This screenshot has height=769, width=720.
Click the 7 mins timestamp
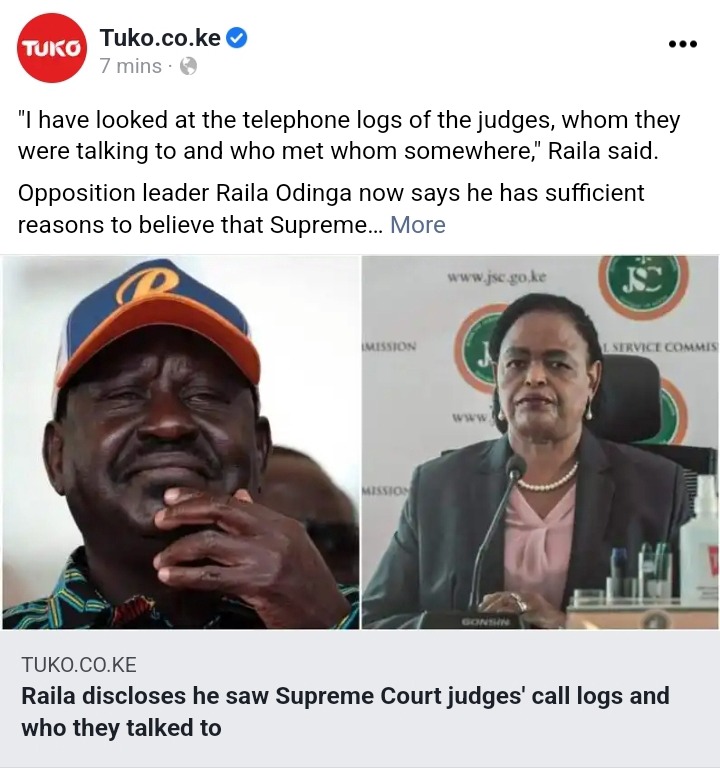point(130,66)
